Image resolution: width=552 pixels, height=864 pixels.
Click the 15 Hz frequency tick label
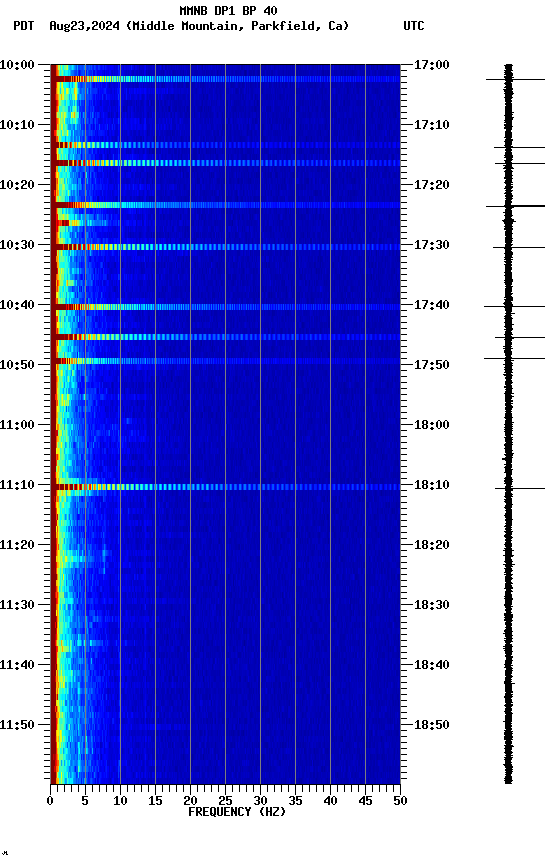pos(155,801)
